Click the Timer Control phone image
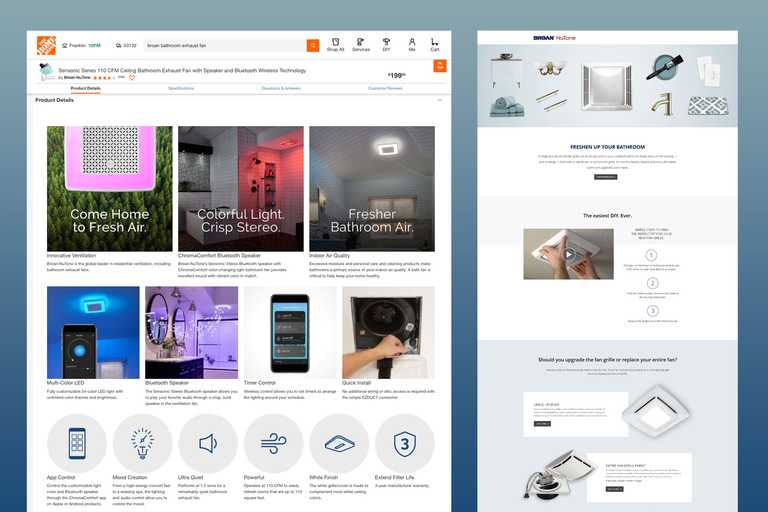 [x=290, y=332]
